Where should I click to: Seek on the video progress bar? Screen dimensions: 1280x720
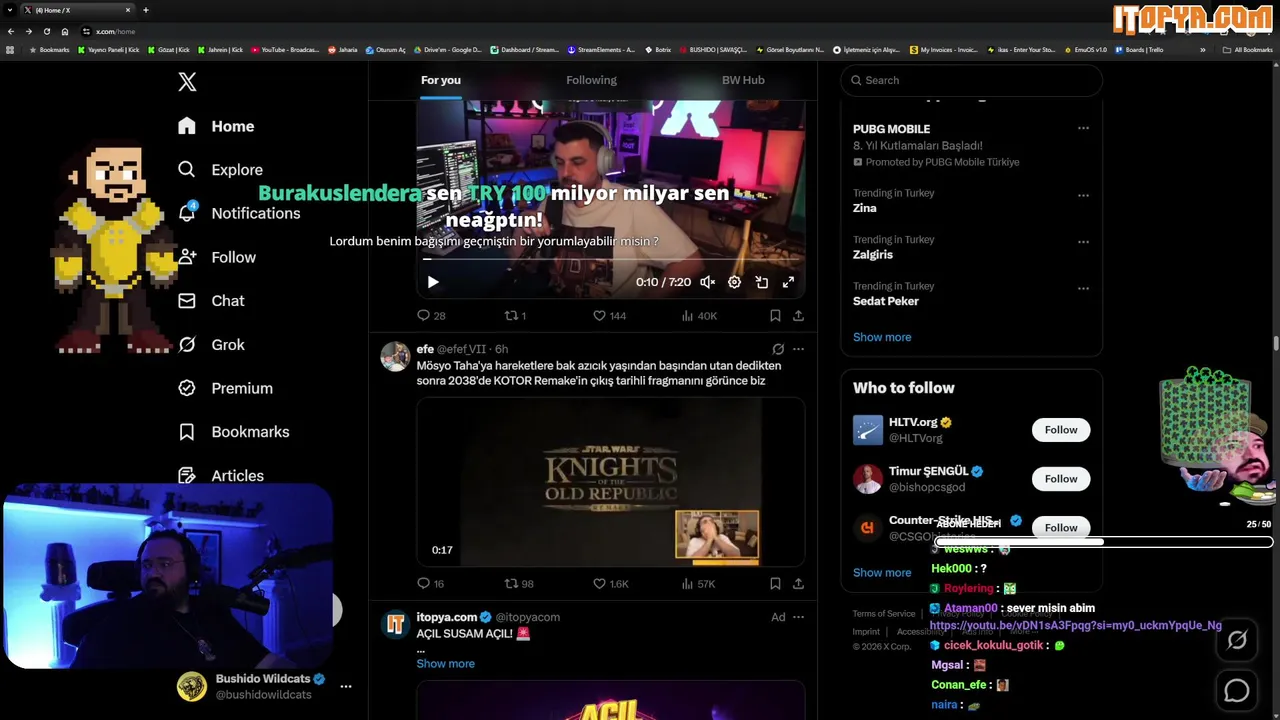pos(610,259)
